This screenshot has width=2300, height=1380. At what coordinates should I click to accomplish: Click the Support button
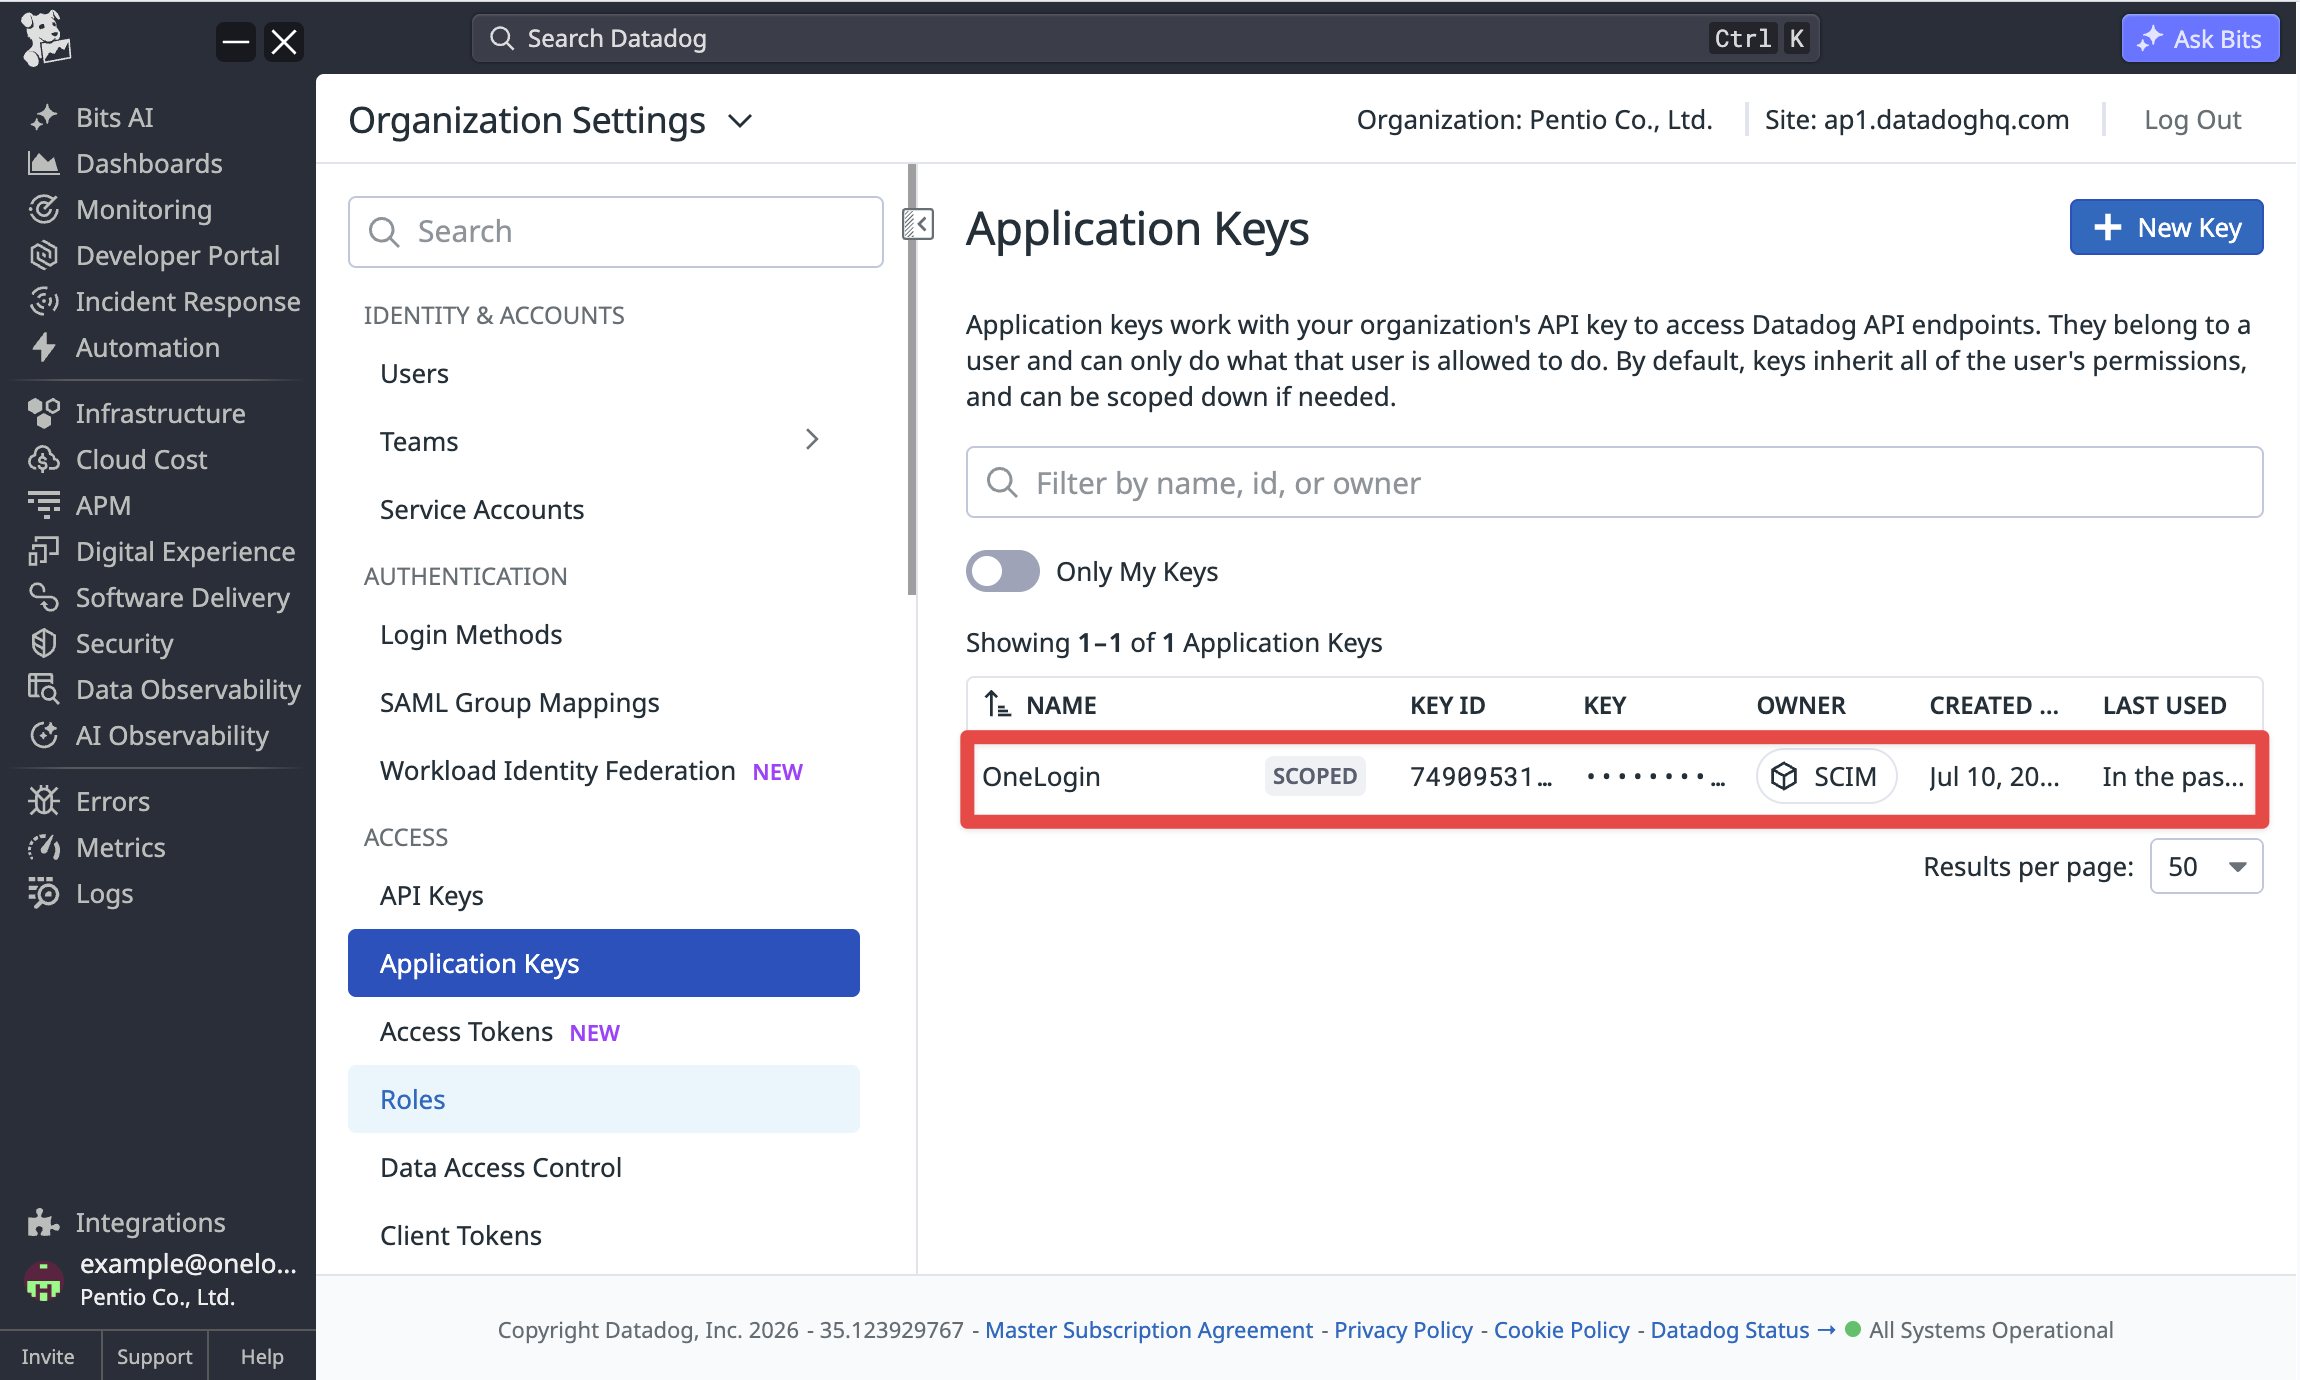[x=154, y=1356]
